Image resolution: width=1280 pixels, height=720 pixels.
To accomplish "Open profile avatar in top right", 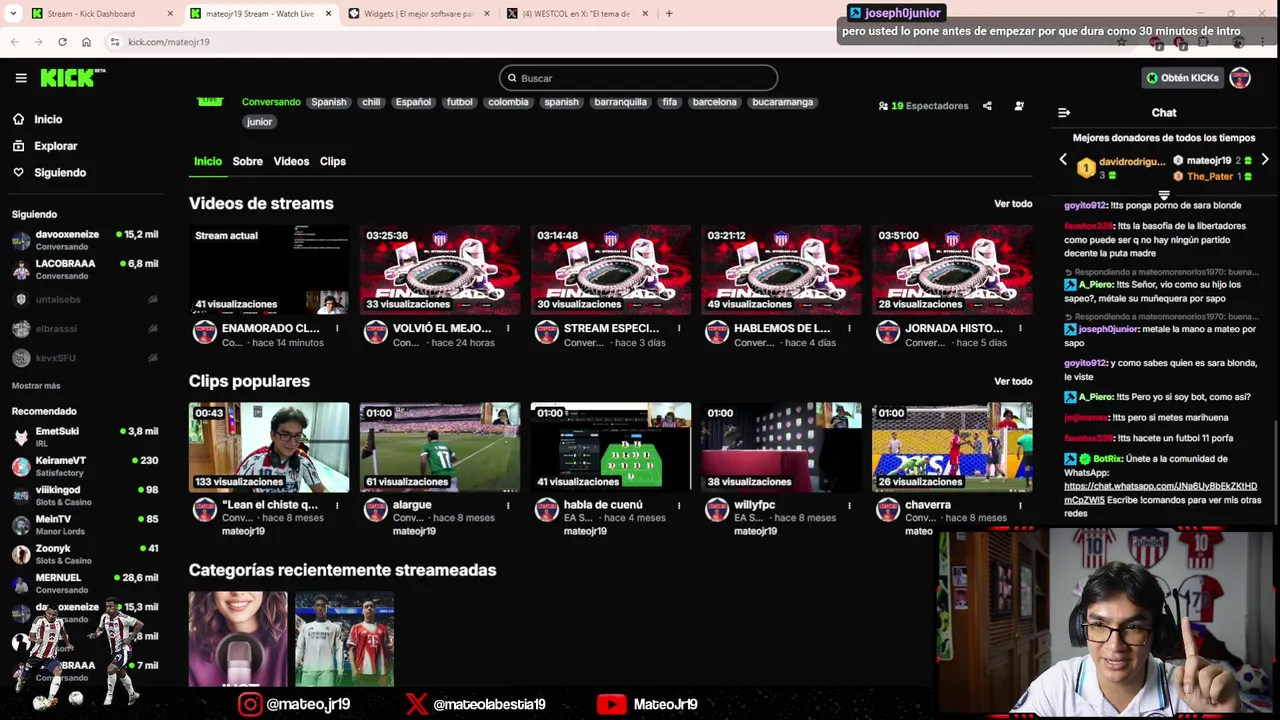I will click(x=1240, y=78).
